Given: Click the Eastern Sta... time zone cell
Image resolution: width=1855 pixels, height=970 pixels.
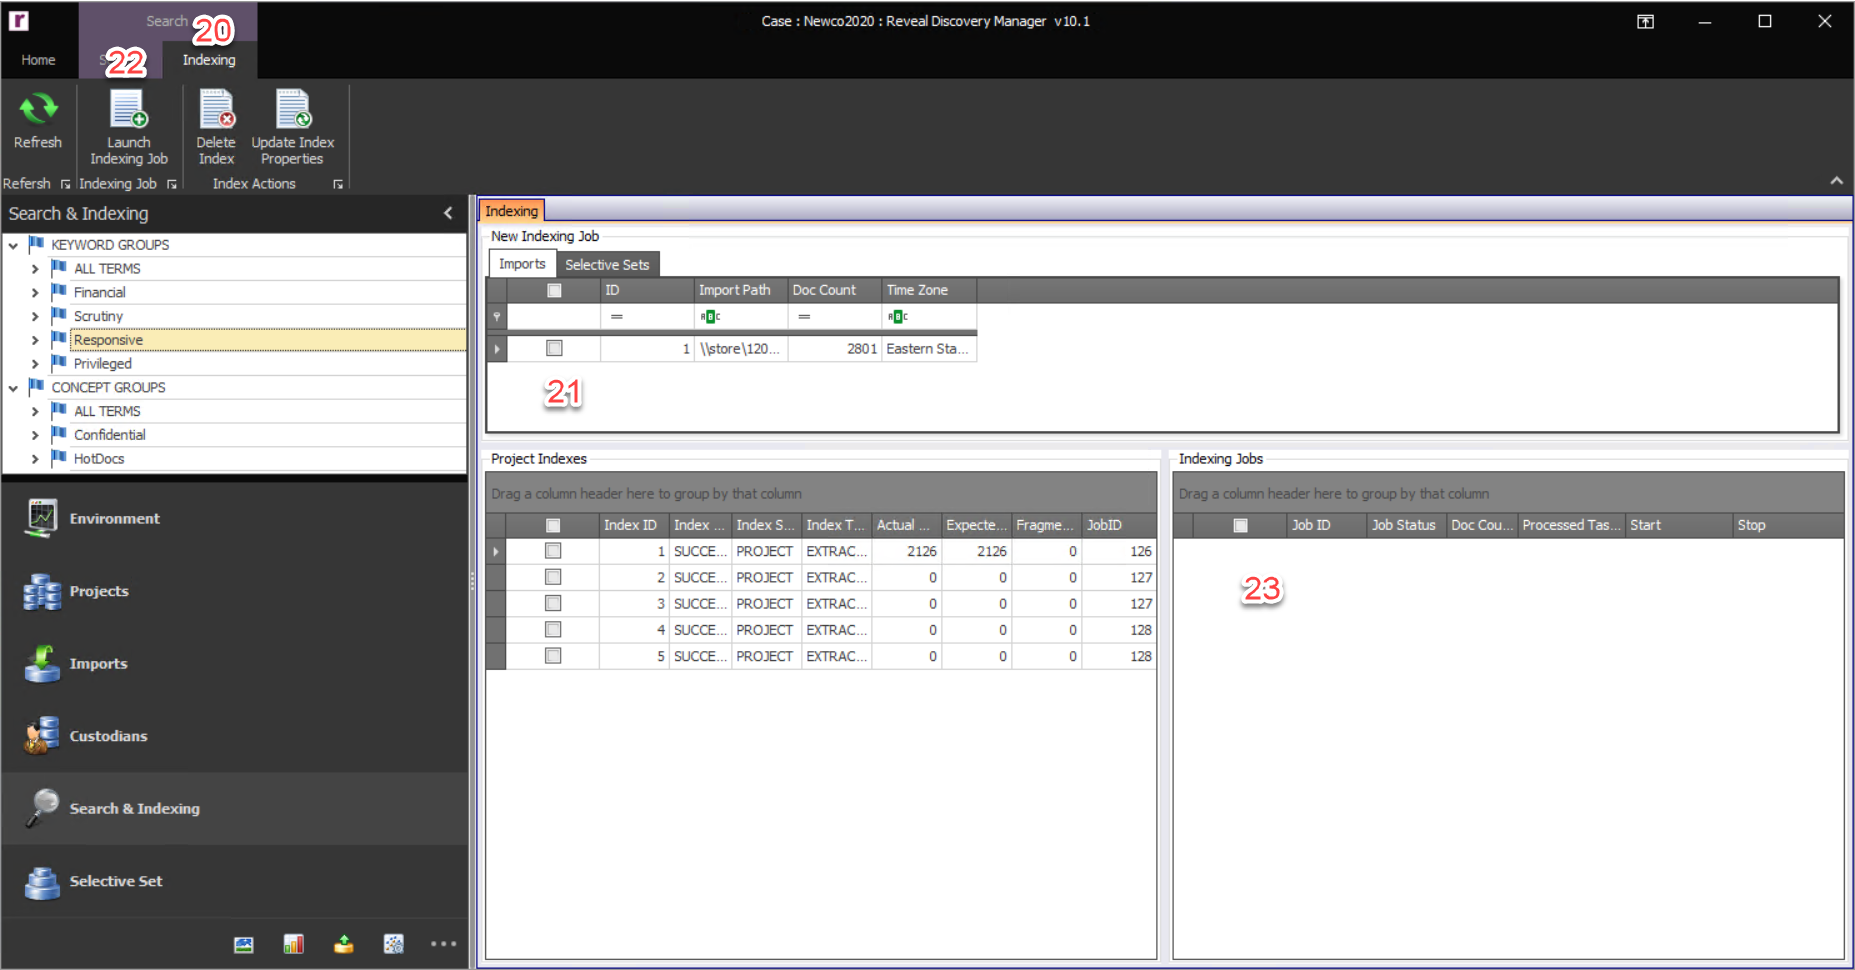Looking at the screenshot, I should [x=929, y=348].
